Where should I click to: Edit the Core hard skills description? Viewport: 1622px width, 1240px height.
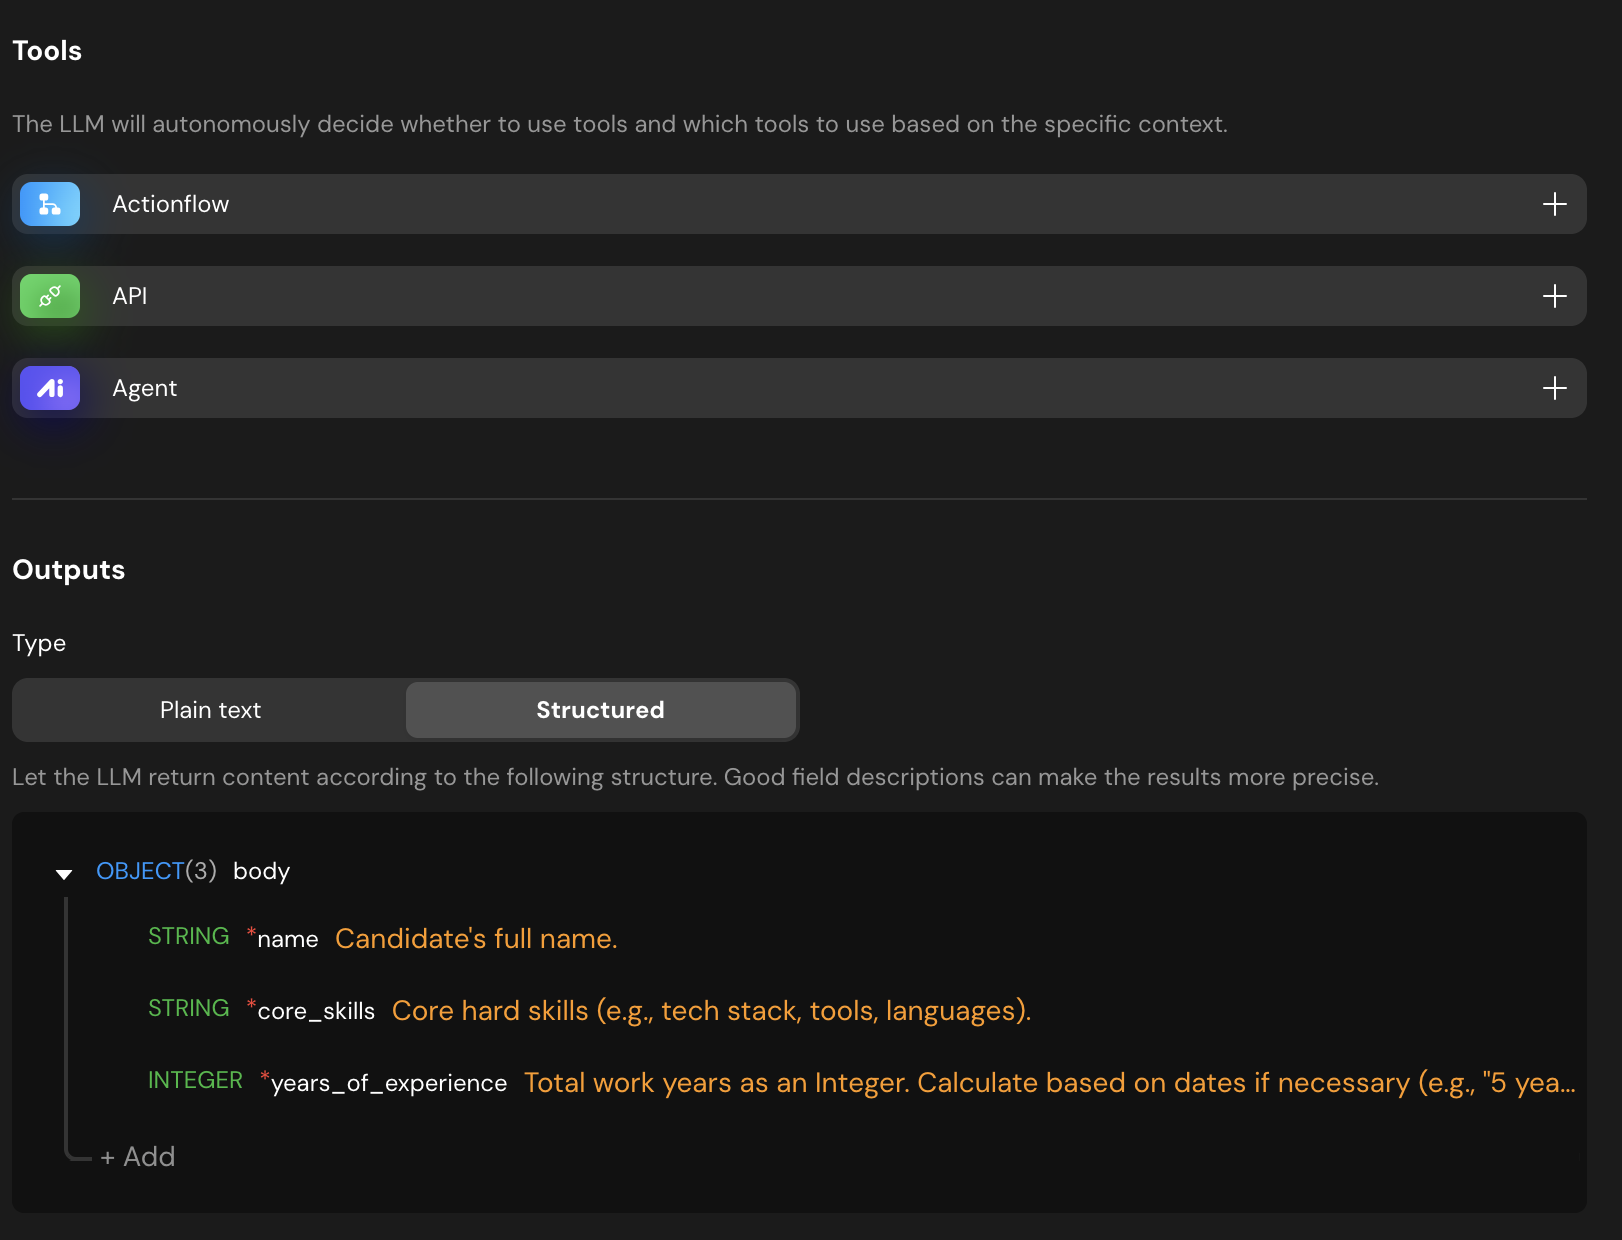(x=711, y=1011)
